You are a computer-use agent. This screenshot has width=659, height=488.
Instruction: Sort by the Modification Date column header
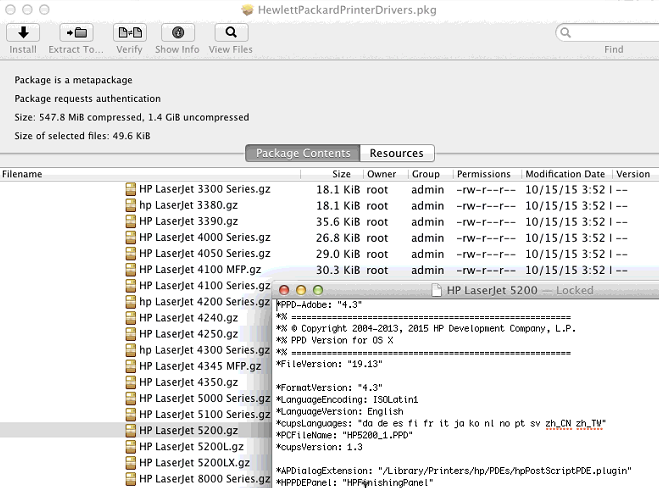coord(565,174)
